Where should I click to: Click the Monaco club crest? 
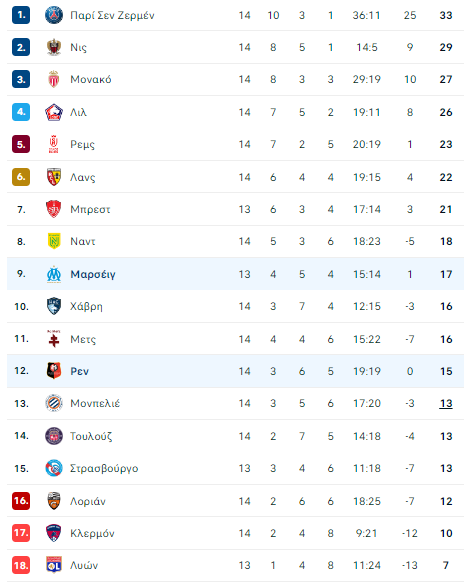coord(54,79)
